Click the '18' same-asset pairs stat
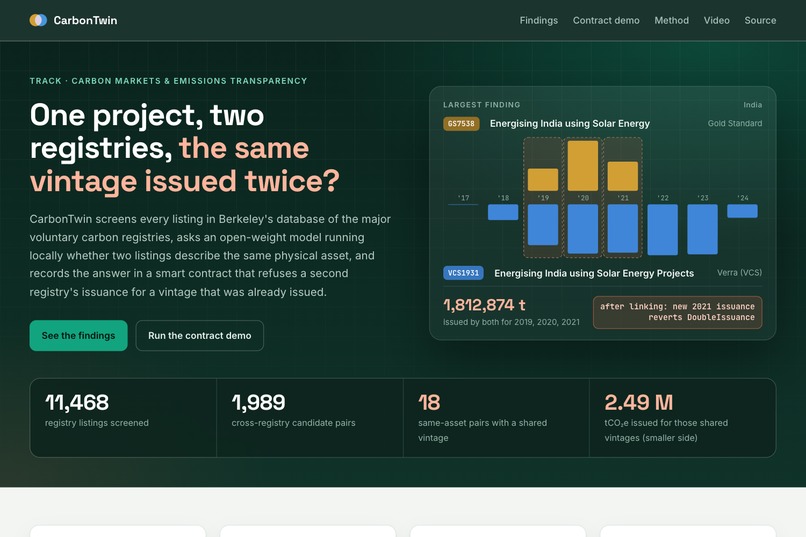This screenshot has width=806, height=537. (x=429, y=402)
